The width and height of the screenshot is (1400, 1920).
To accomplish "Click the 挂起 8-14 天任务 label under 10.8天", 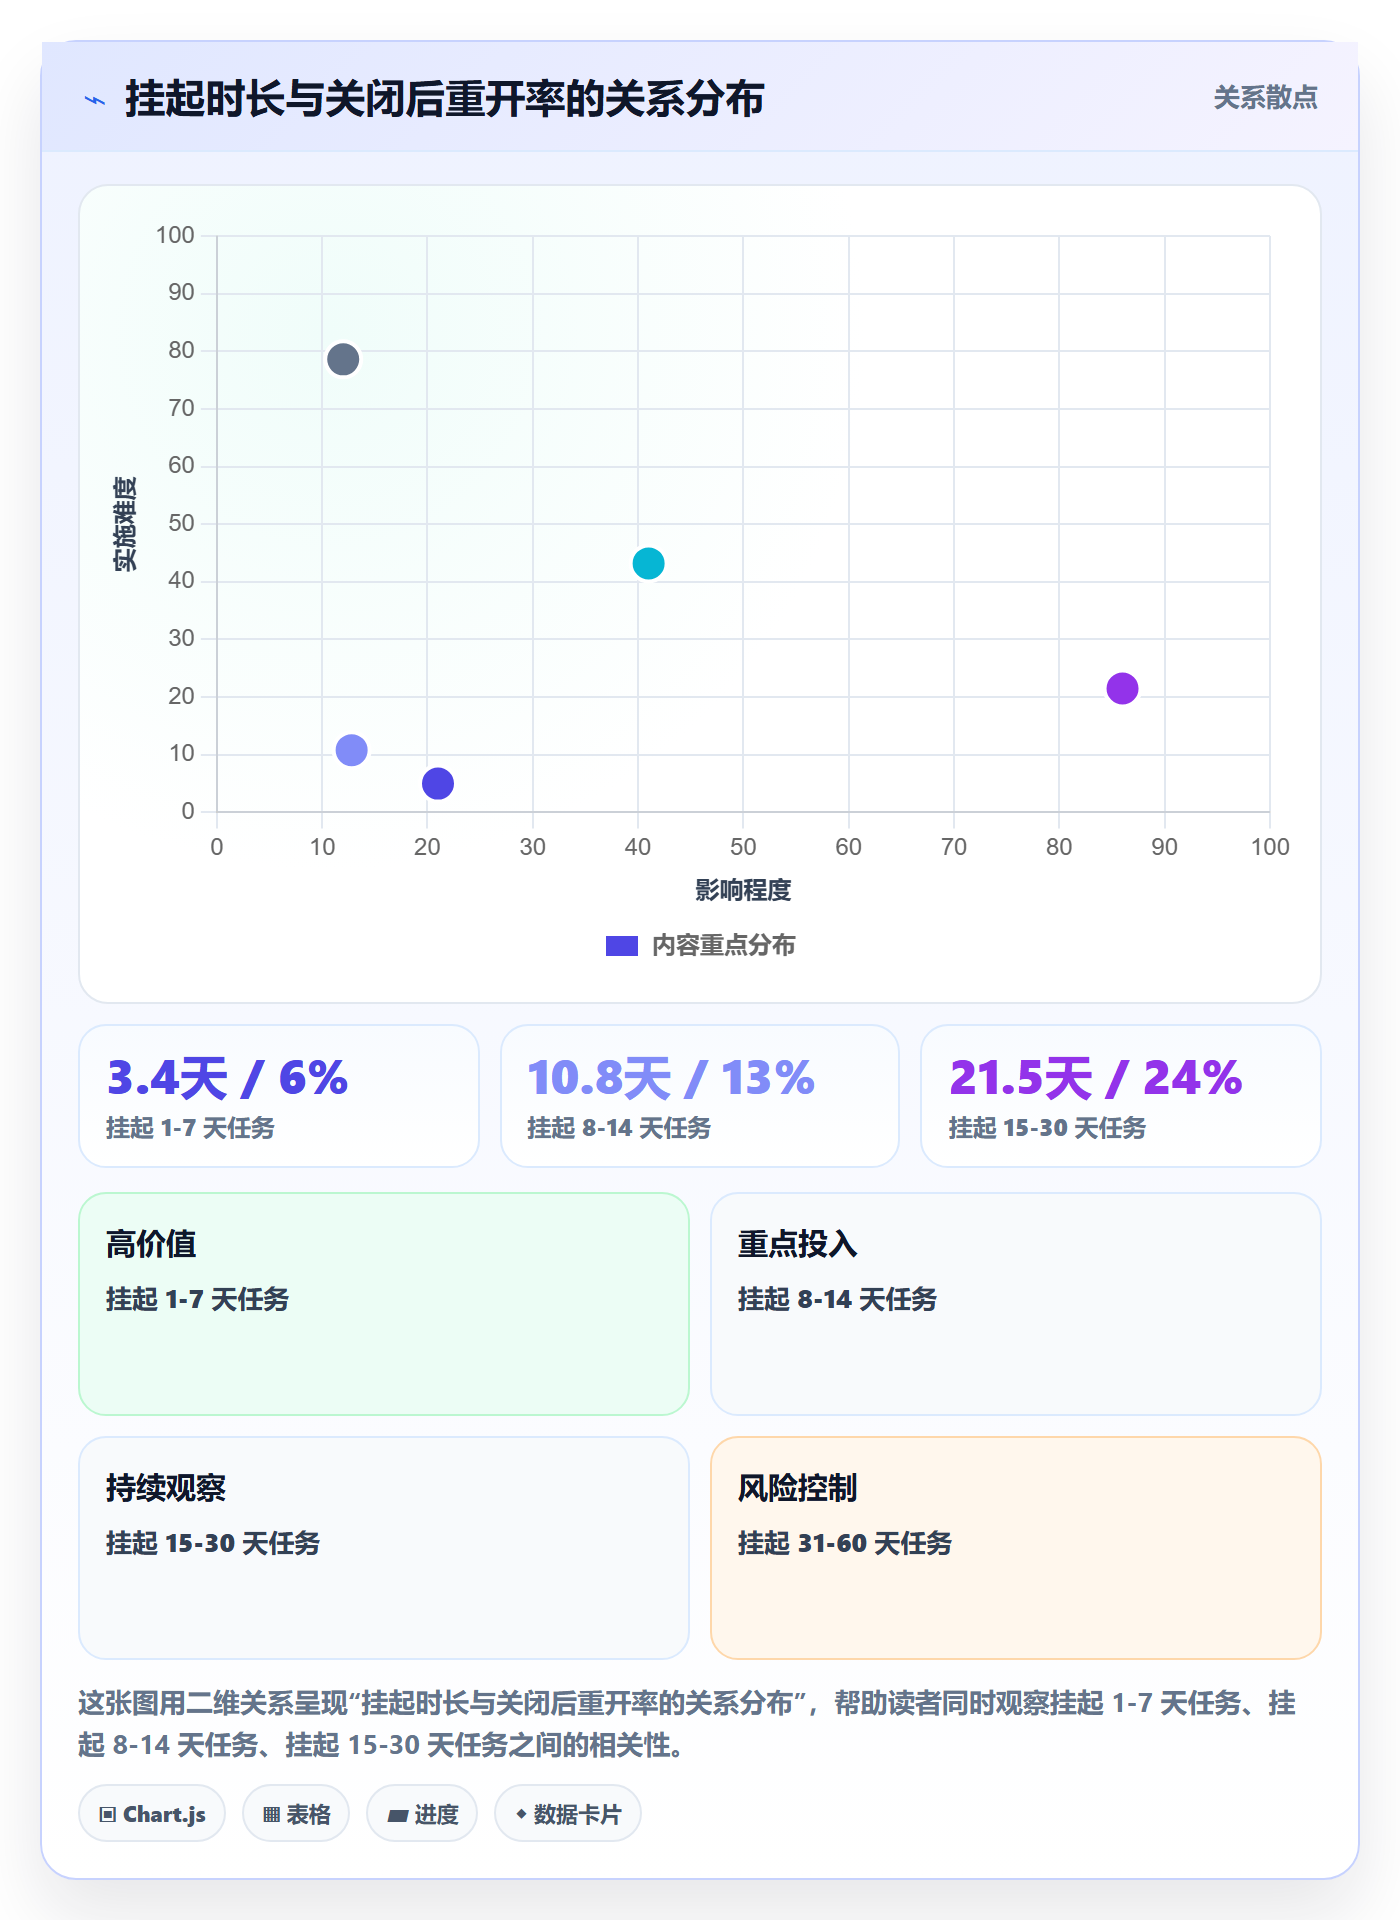I will click(619, 1128).
